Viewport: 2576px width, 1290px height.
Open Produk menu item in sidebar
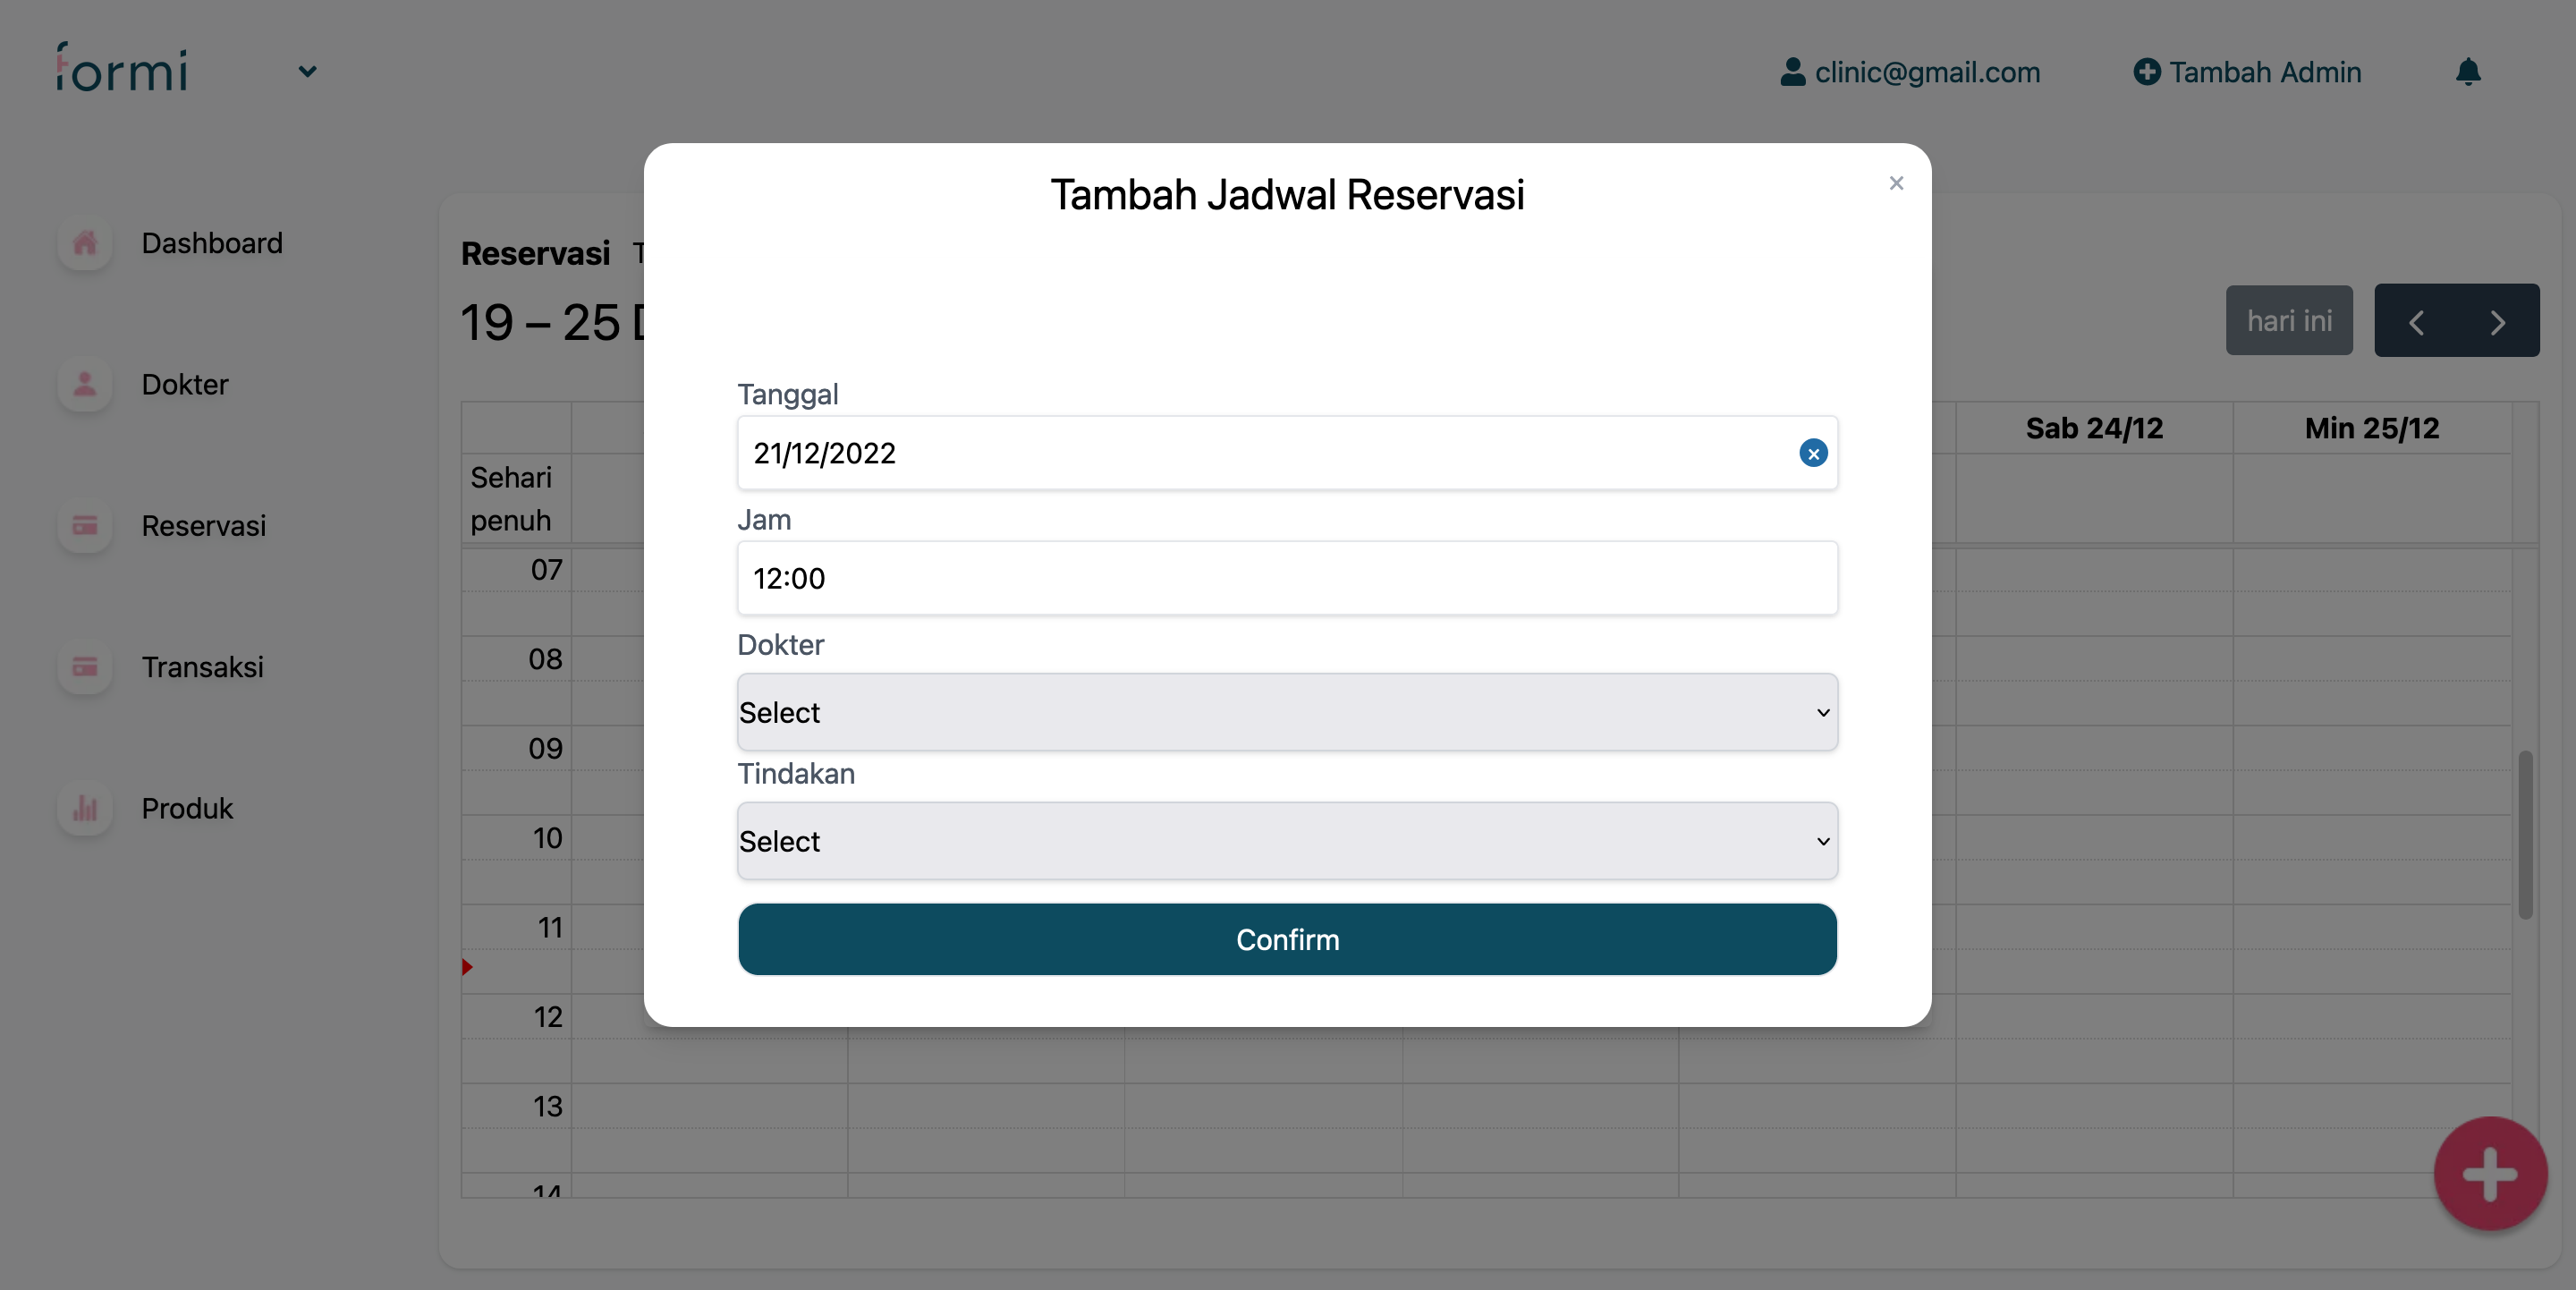click(x=187, y=808)
